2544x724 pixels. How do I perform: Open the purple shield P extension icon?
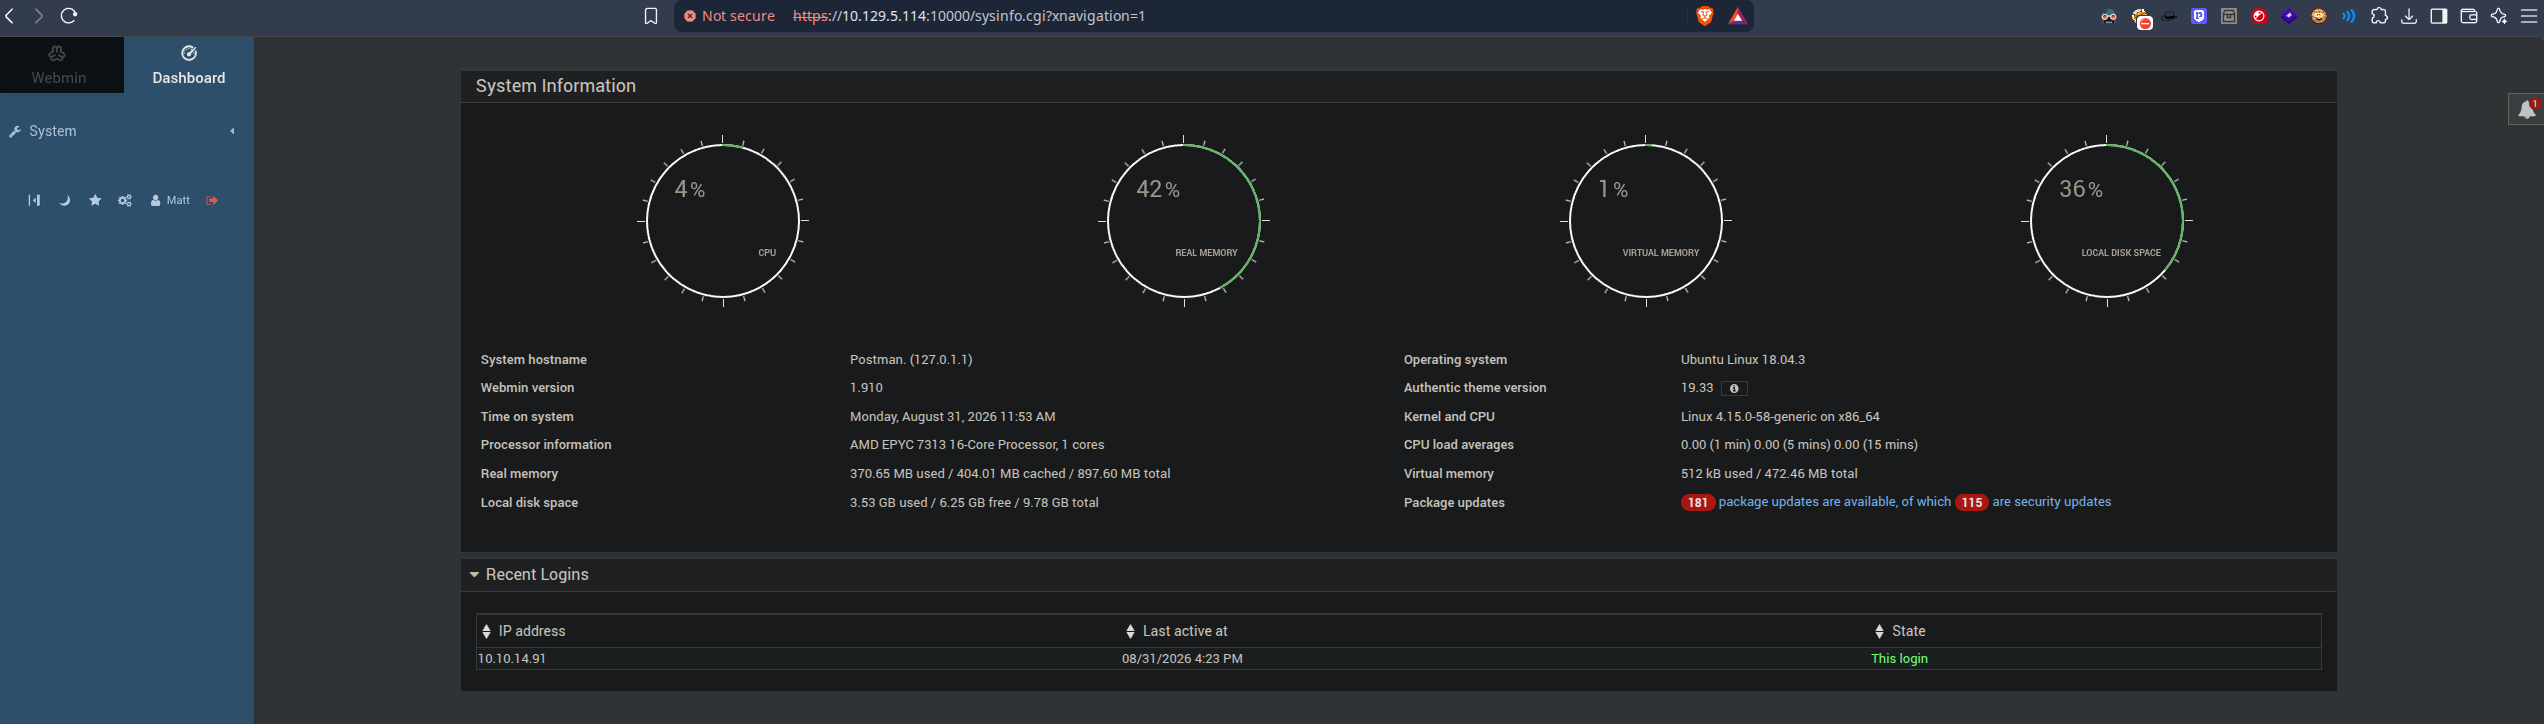tap(2199, 16)
